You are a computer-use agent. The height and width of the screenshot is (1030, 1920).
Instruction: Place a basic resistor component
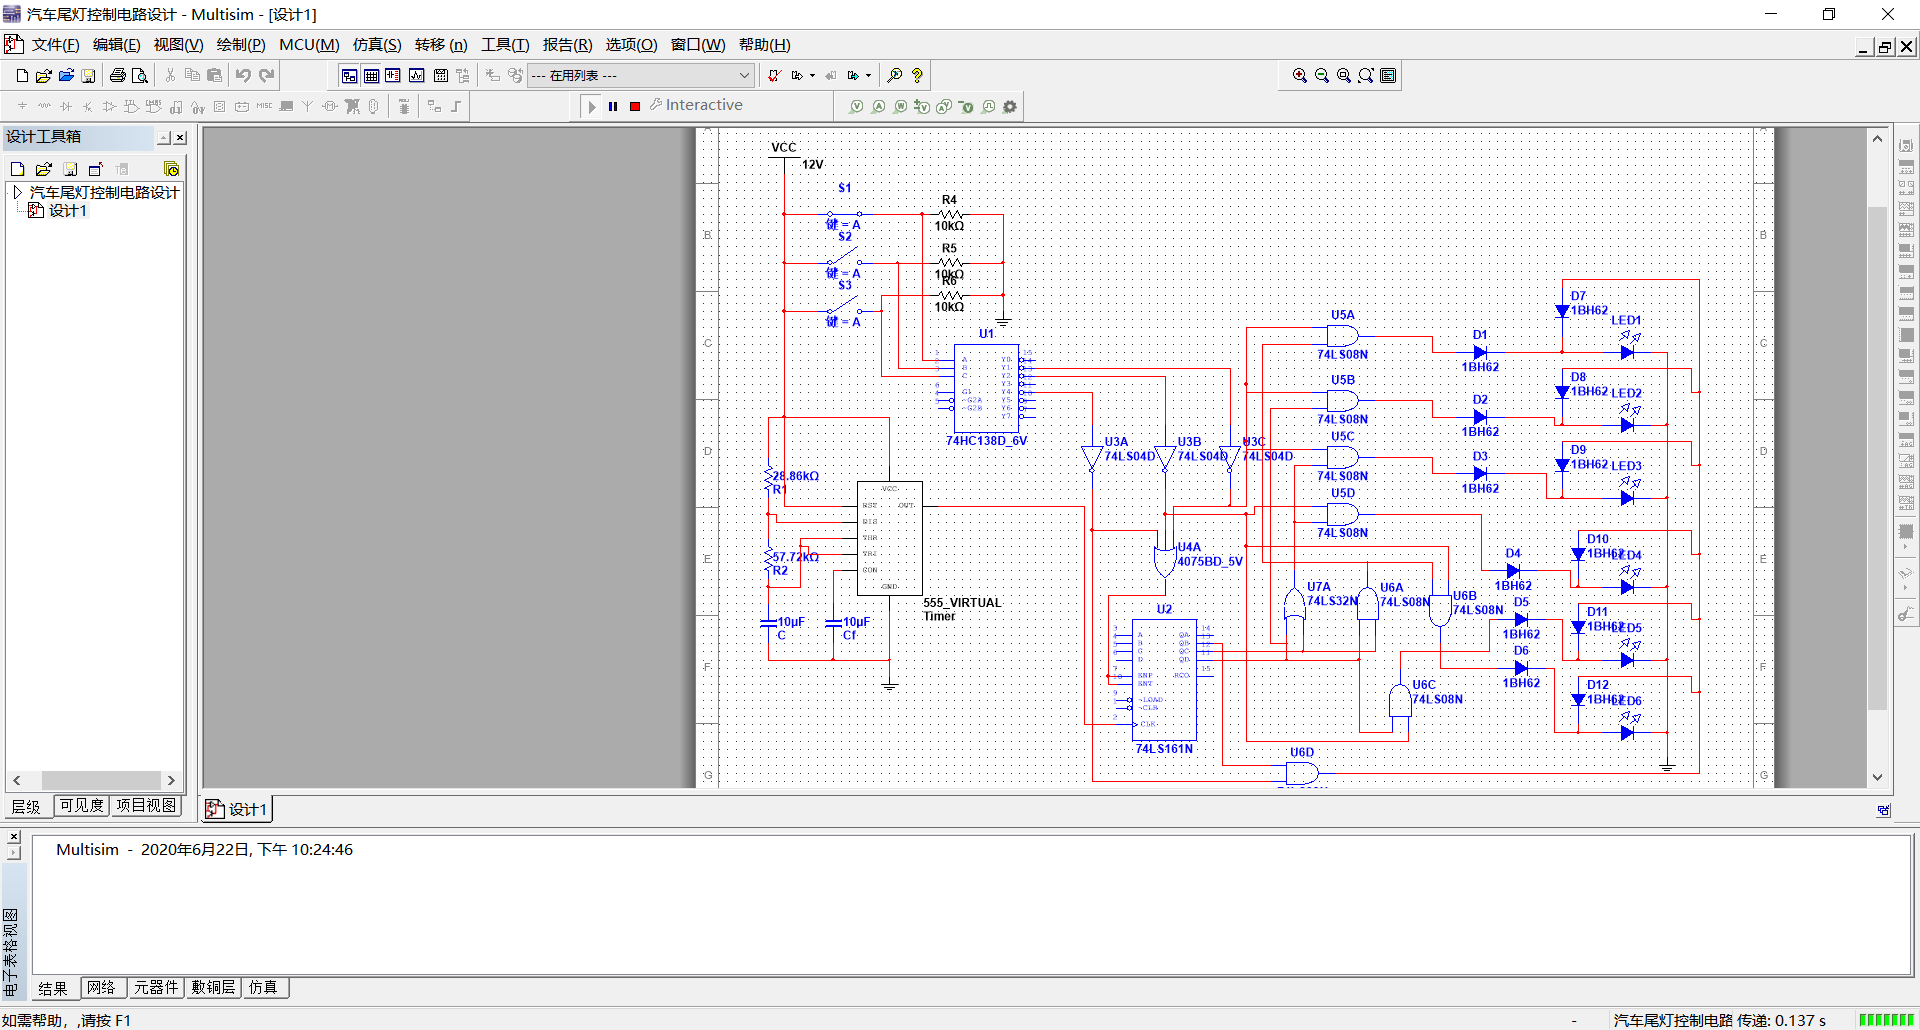coord(44,106)
